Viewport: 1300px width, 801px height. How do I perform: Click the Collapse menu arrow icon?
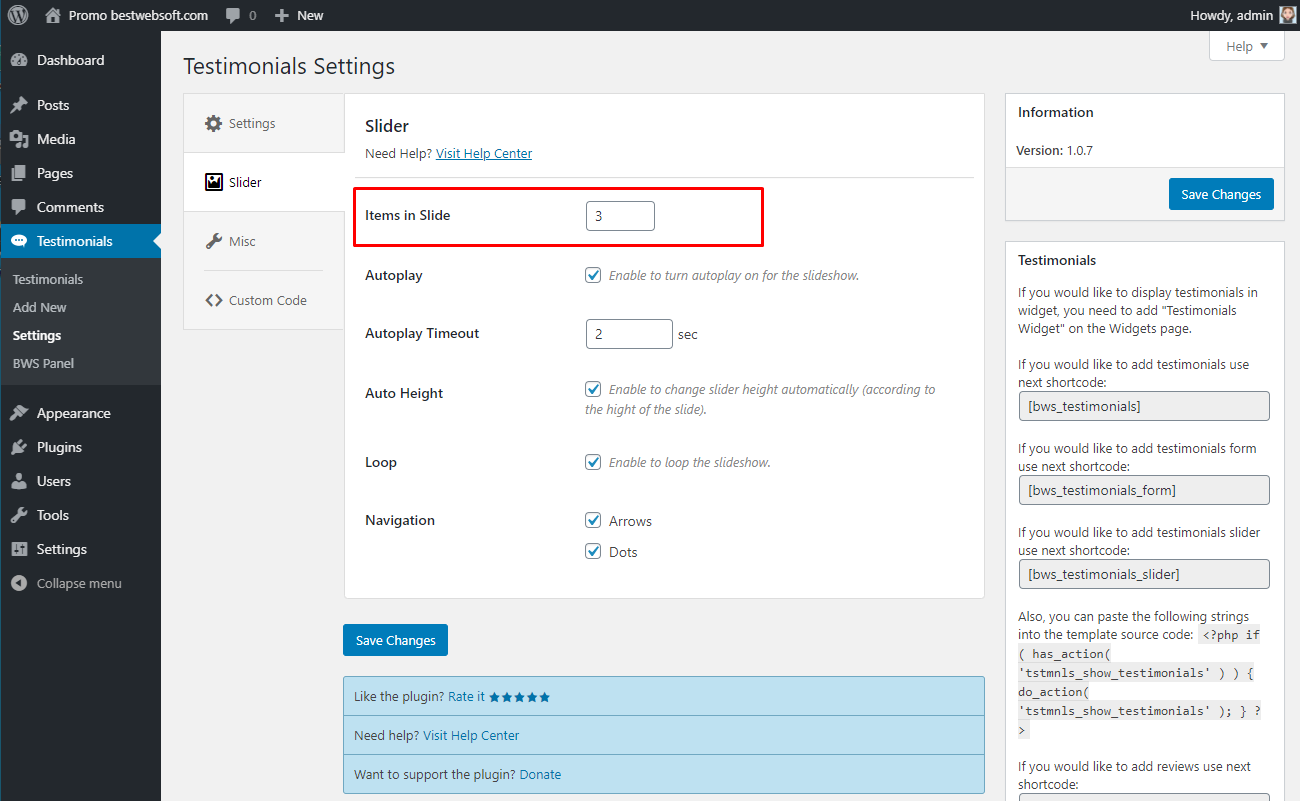click(19, 583)
